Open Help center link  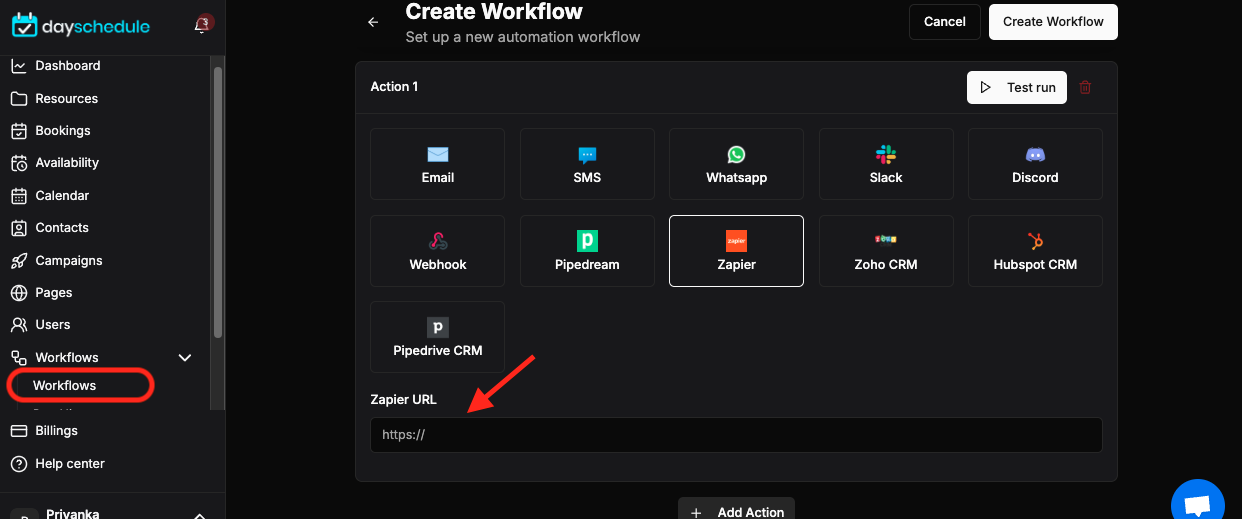pyautogui.click(x=70, y=464)
